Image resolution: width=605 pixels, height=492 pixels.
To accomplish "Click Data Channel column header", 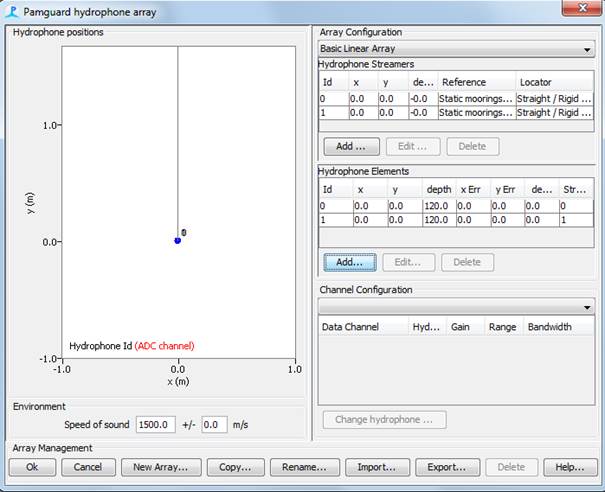I will tap(363, 327).
